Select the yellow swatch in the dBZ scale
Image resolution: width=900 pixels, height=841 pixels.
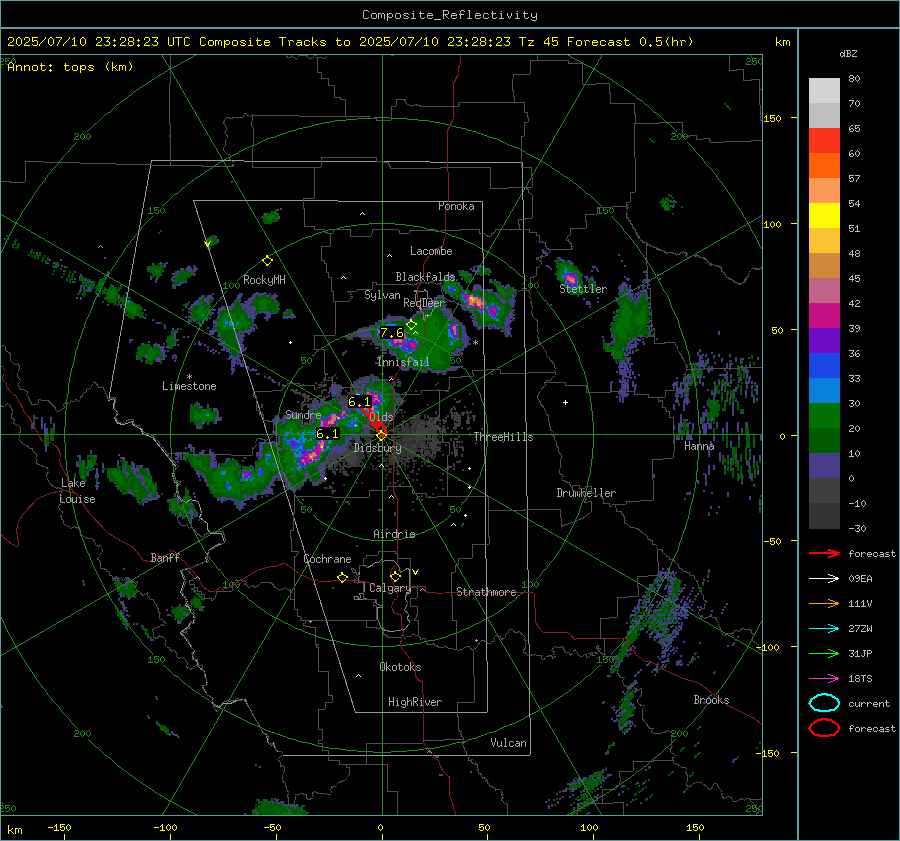824,215
